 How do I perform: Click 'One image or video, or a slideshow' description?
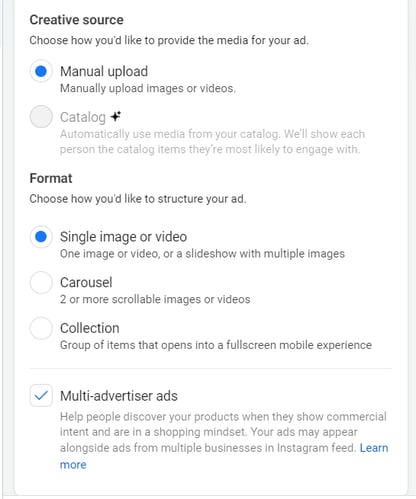click(x=202, y=254)
